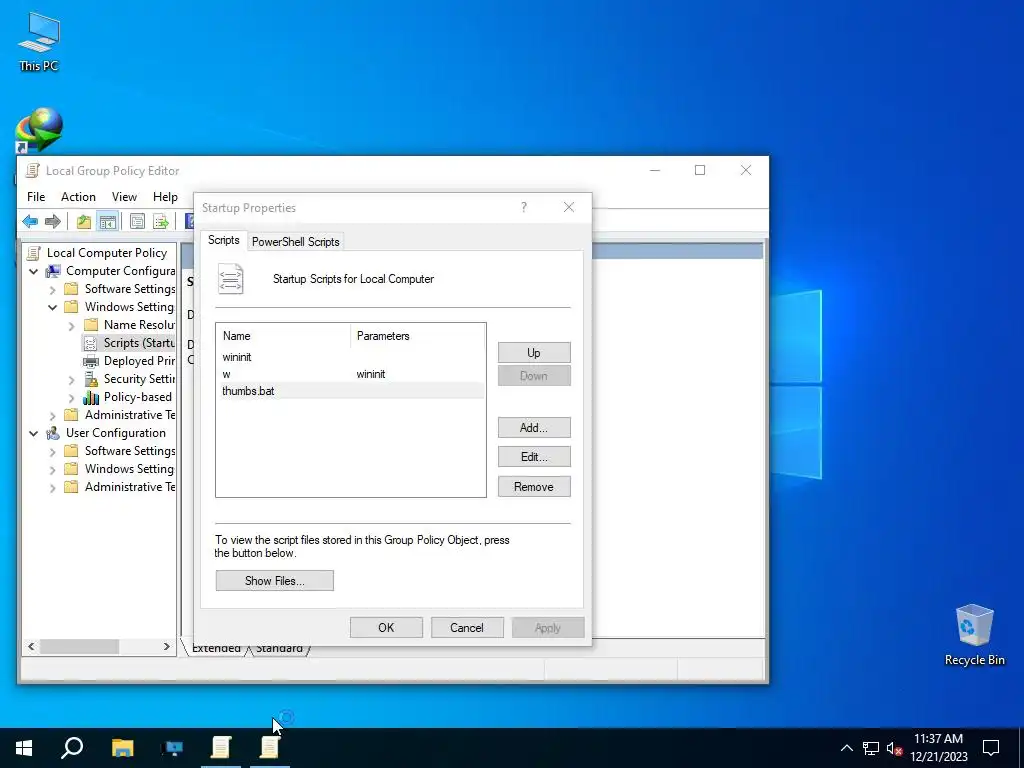
Task: Collapse the User Configuration tree node
Action: (x=33, y=433)
